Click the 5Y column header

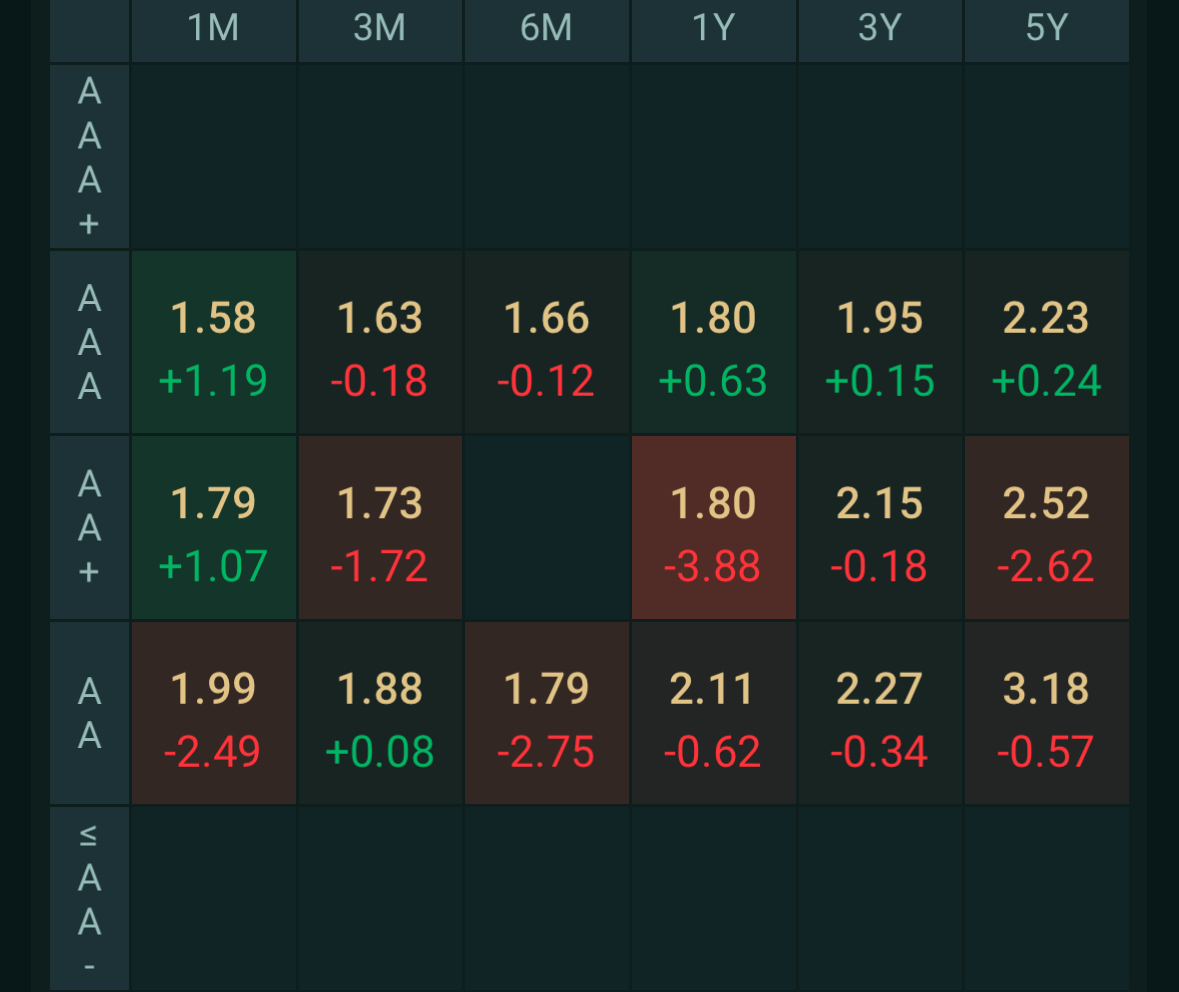[x=1046, y=29]
